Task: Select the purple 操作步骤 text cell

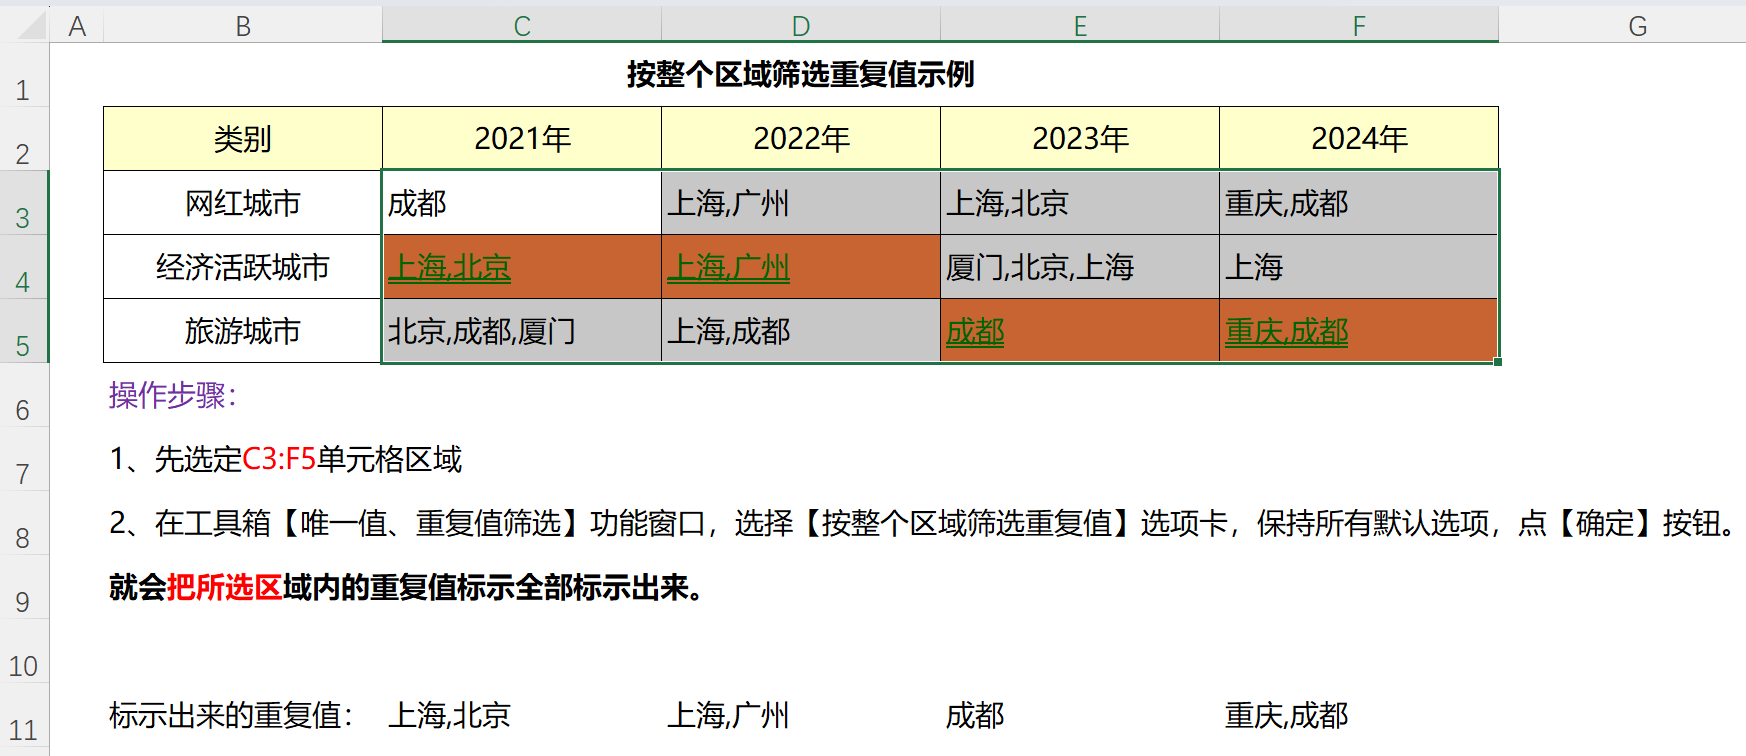Action: click(x=172, y=395)
